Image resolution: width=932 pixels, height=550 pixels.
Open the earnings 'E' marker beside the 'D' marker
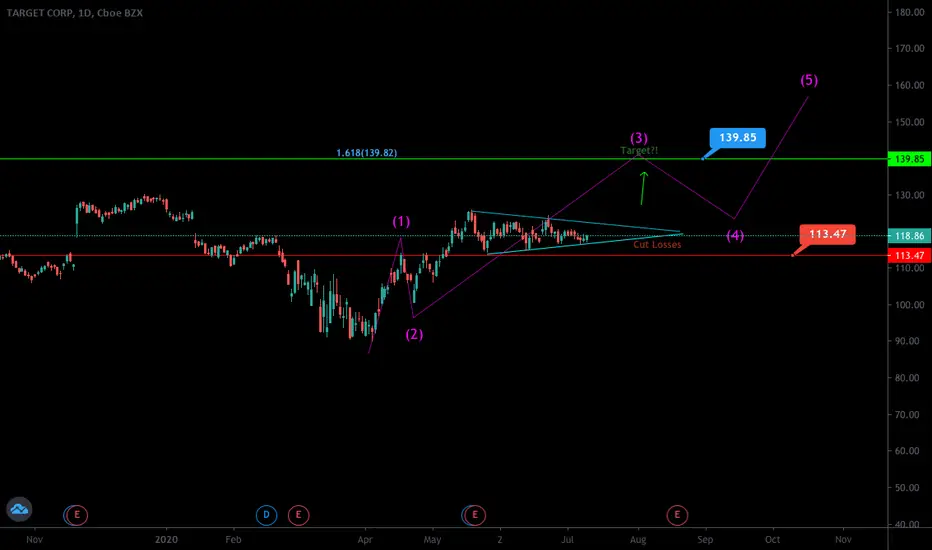pos(298,515)
